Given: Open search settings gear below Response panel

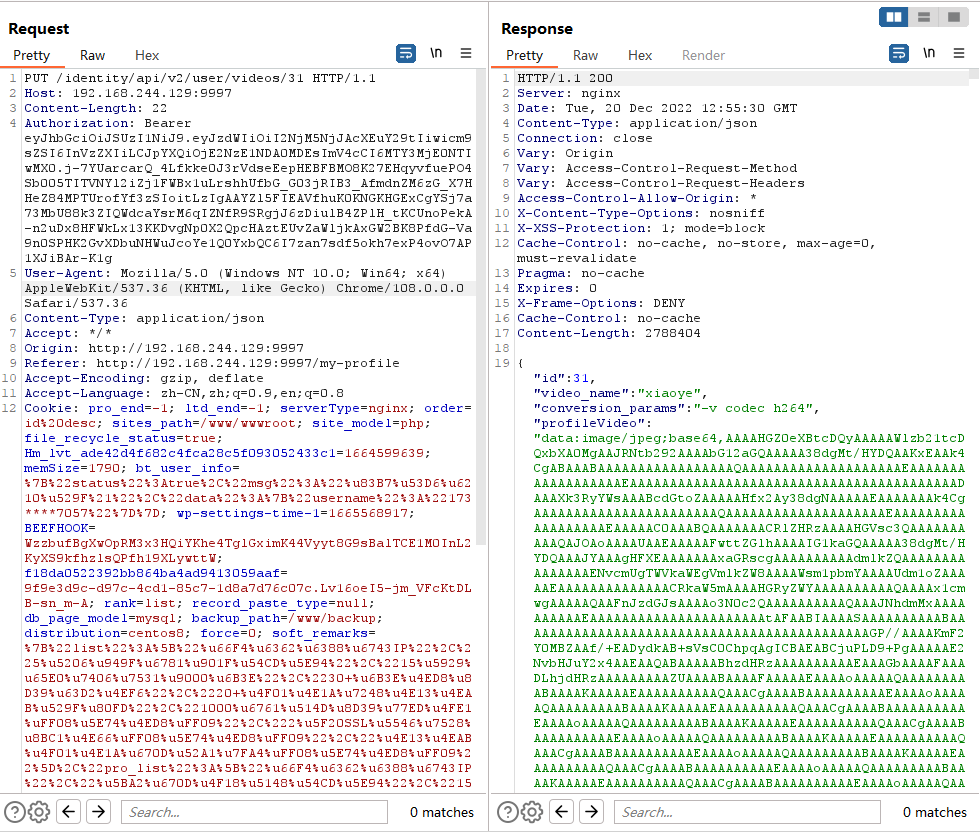Looking at the screenshot, I should click(532, 812).
